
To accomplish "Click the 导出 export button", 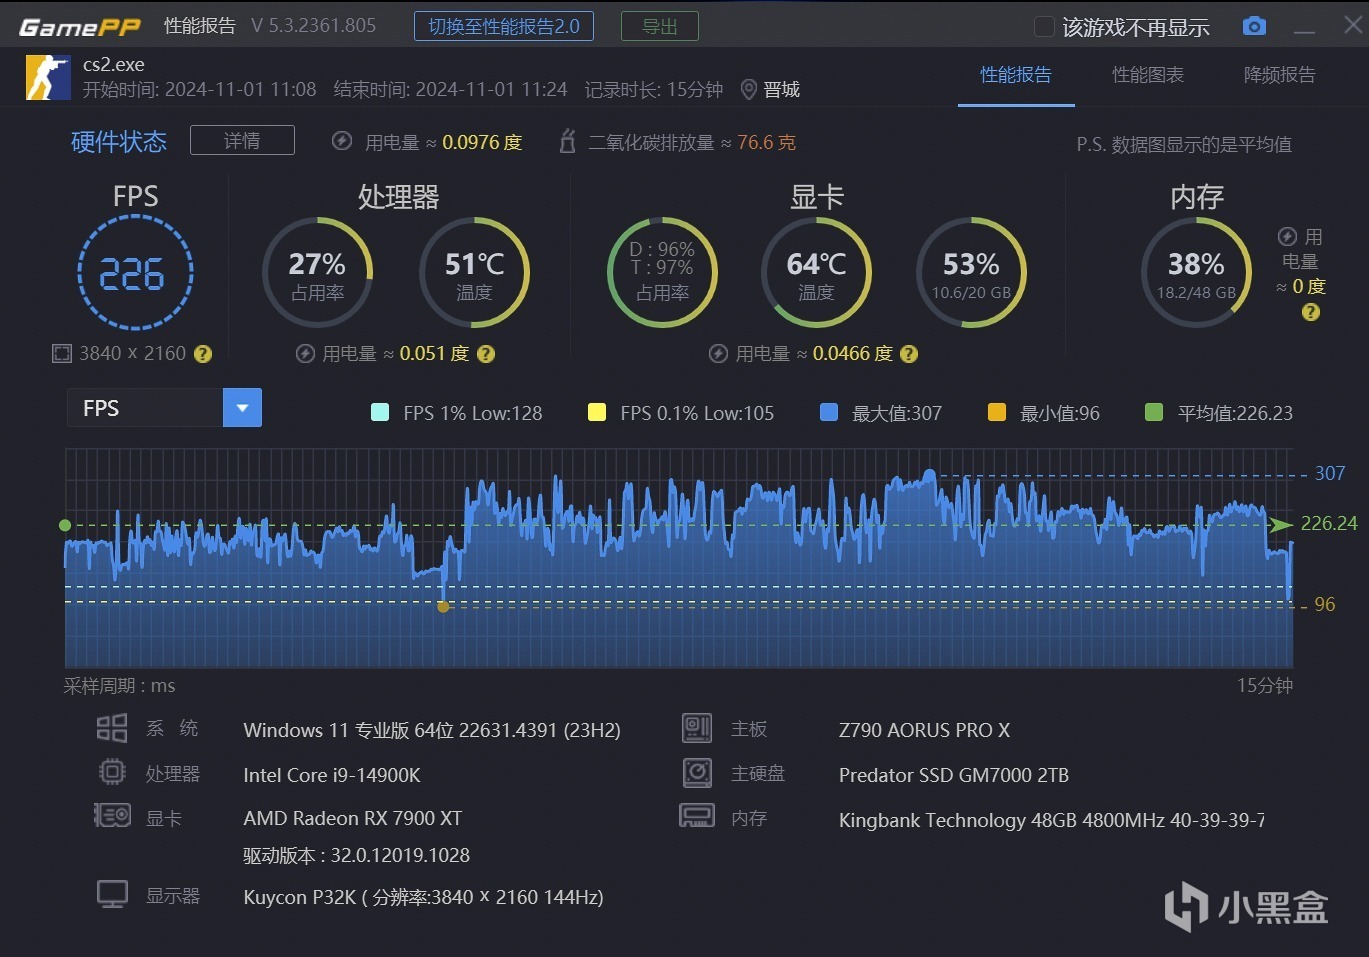I will pyautogui.click(x=660, y=26).
